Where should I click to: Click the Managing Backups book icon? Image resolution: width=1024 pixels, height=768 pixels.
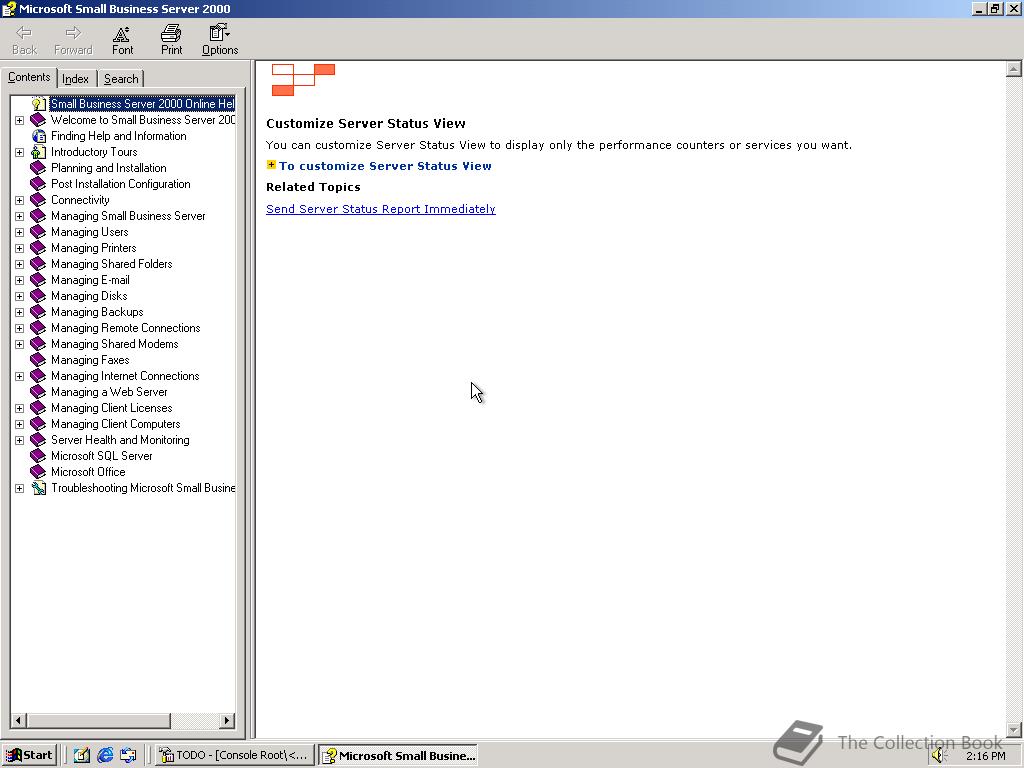39,312
